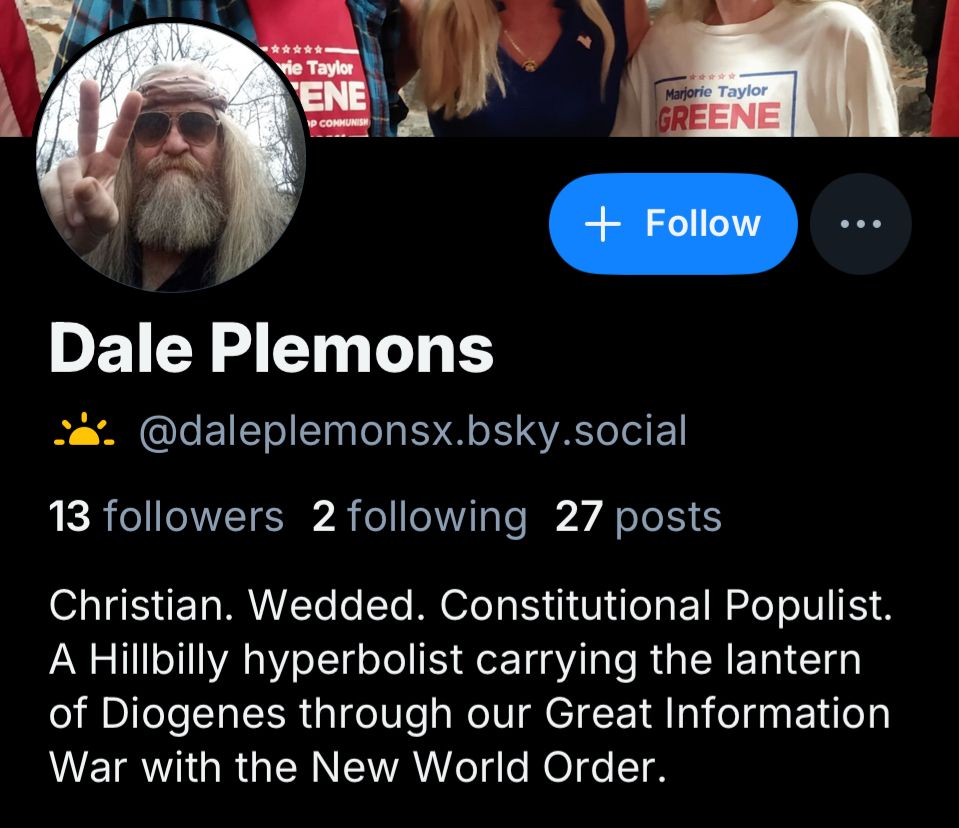Select the @daleplemonsx.bsky.social handle
Viewport: 959px width, 828px height.
coord(413,431)
